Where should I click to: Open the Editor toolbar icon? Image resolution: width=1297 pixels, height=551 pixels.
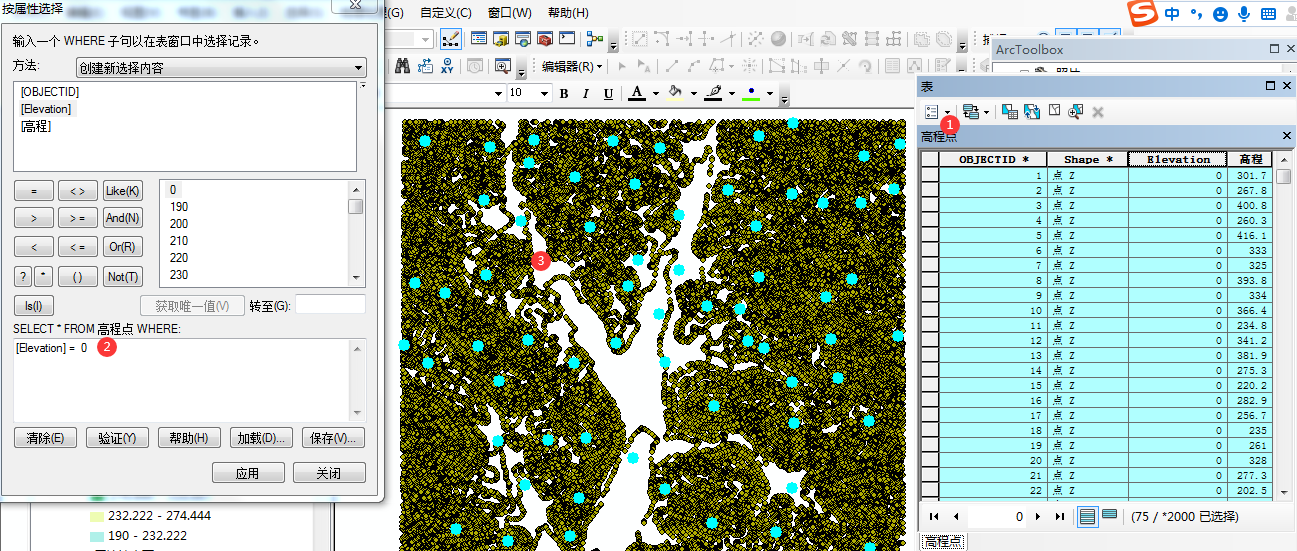(451, 39)
